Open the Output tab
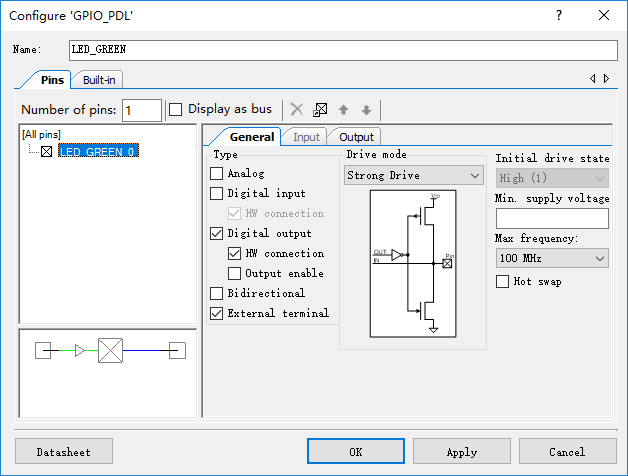628x476 pixels. pyautogui.click(x=356, y=137)
